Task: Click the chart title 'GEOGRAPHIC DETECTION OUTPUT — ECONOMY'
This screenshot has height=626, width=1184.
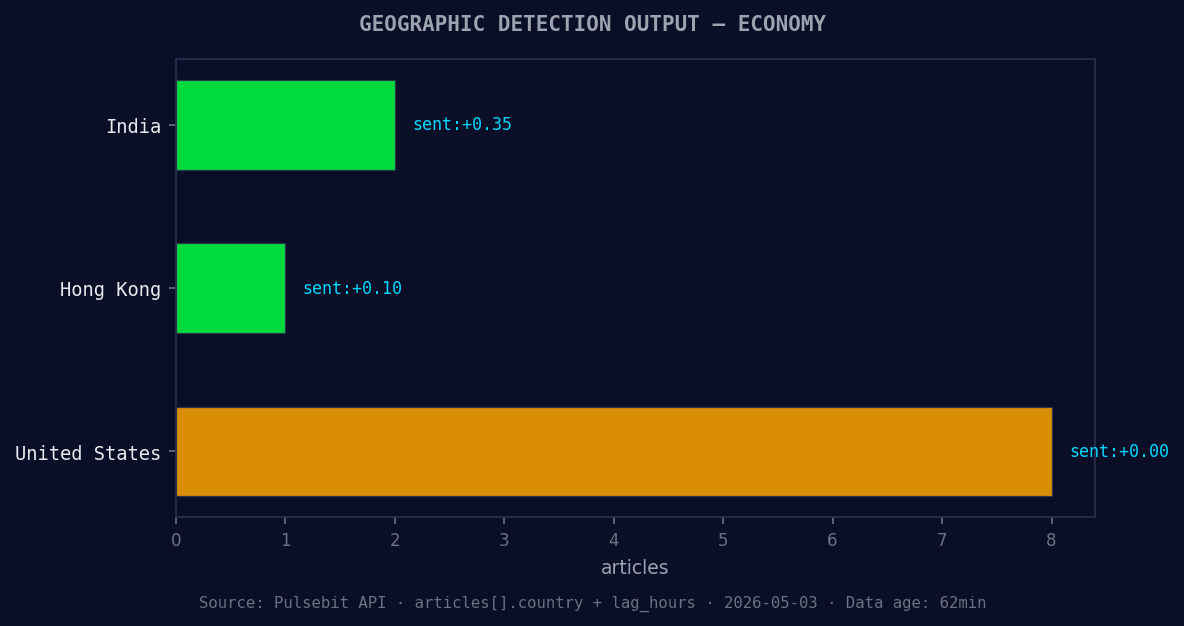Action: pyautogui.click(x=592, y=24)
